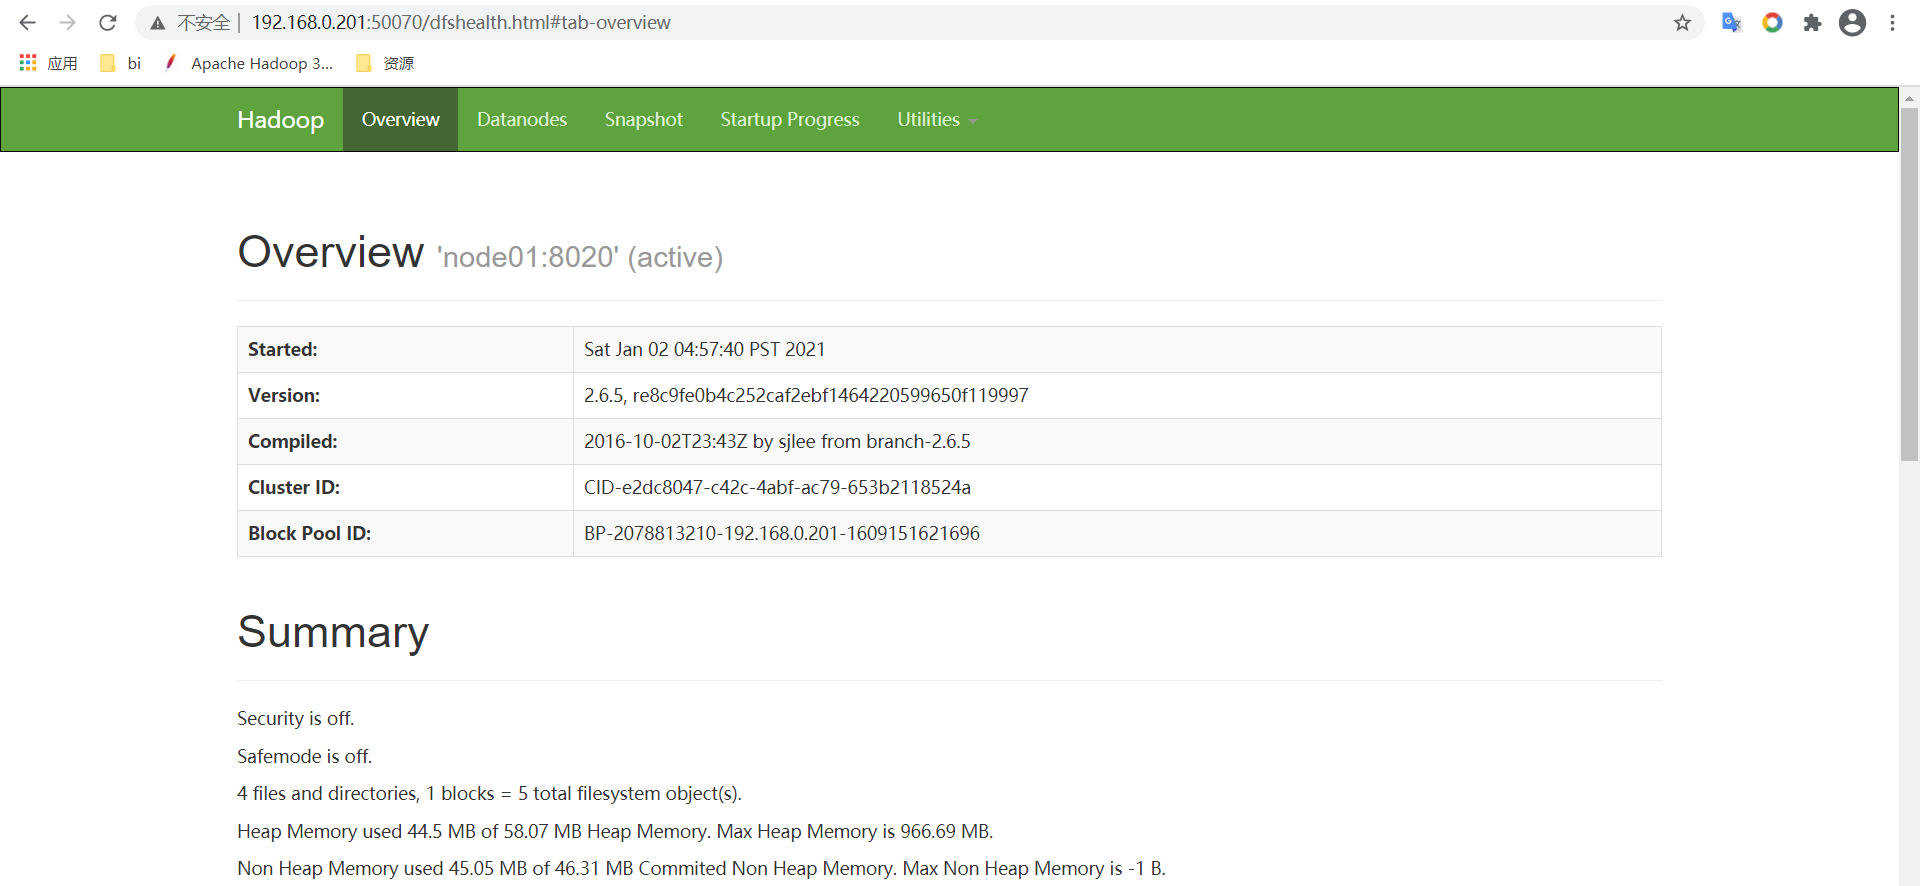Open the Extensions puzzle-piece menu
The width and height of the screenshot is (1920, 886).
point(1812,22)
